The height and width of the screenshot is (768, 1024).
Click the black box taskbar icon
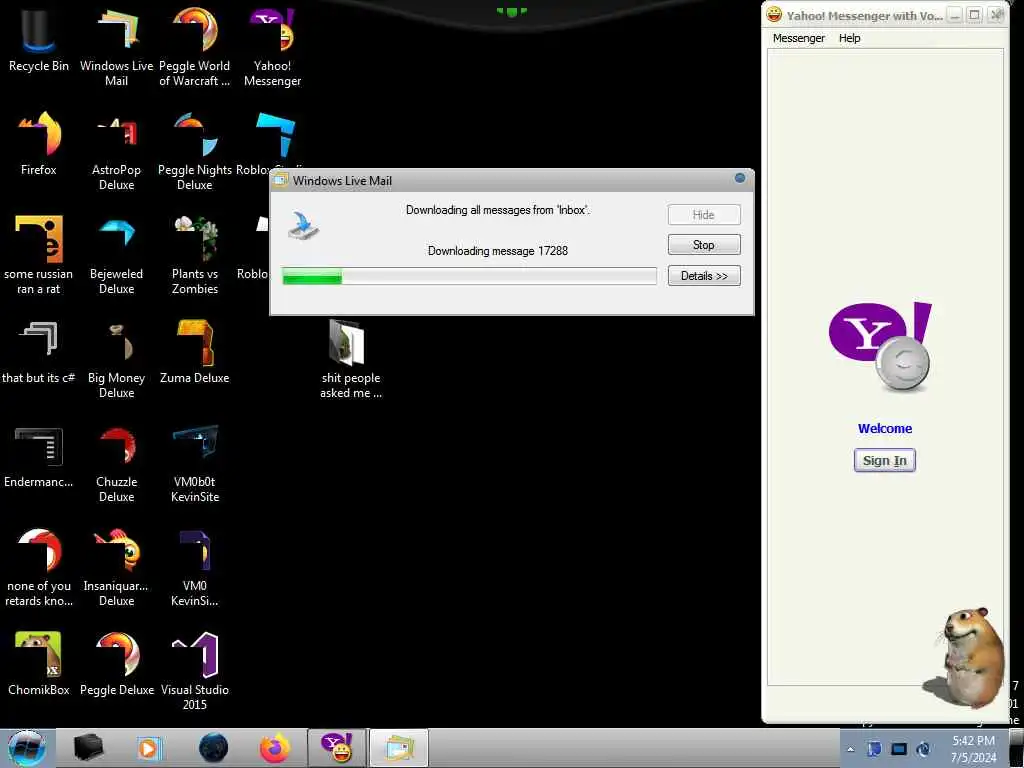[88, 748]
